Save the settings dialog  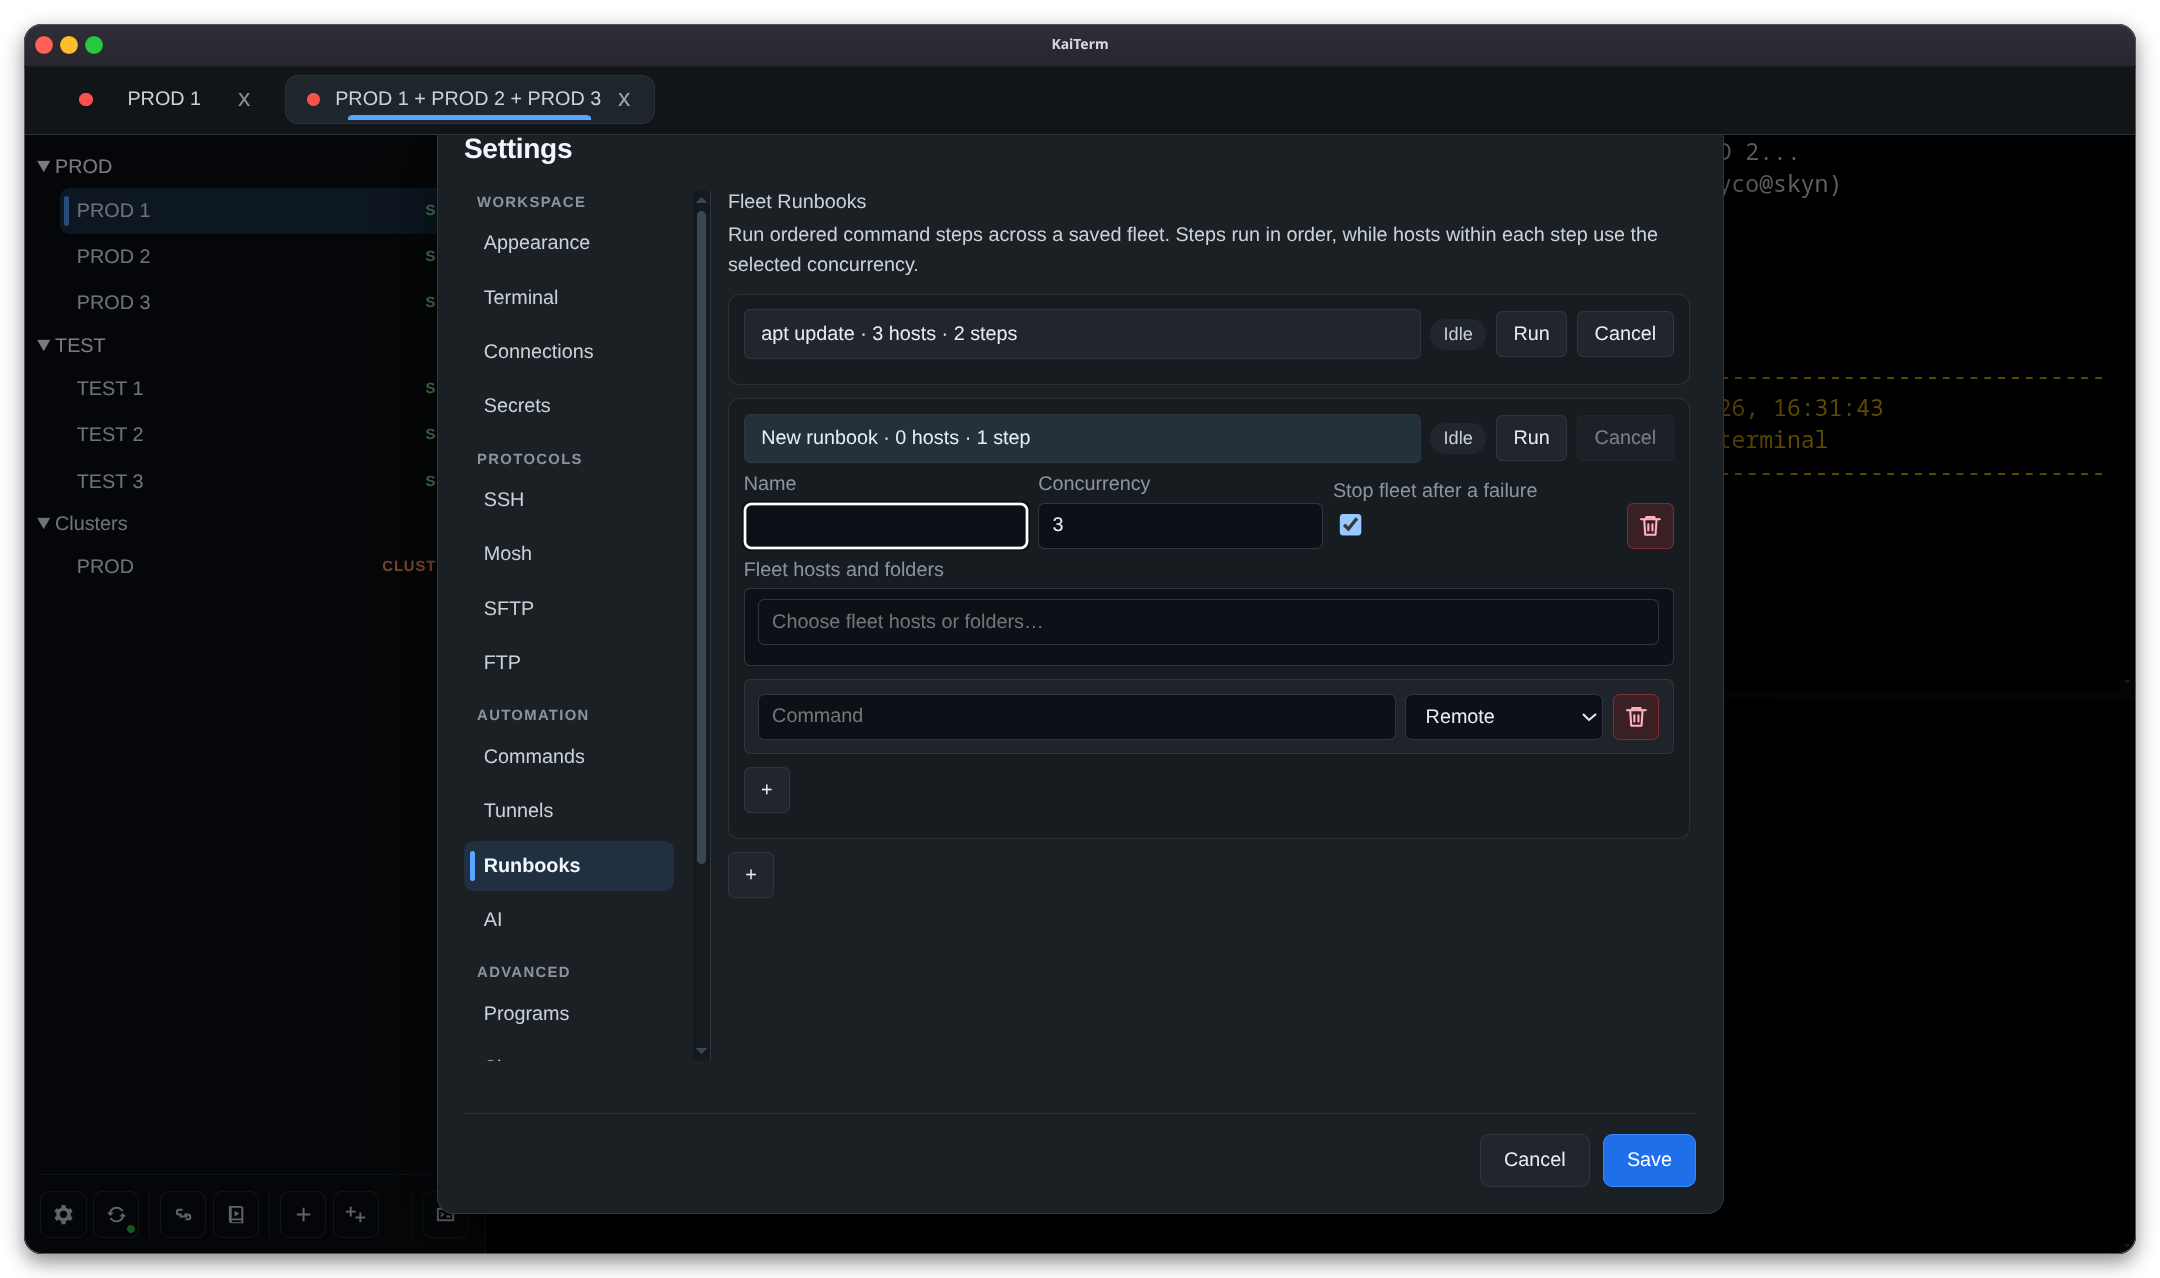[x=1649, y=1160]
